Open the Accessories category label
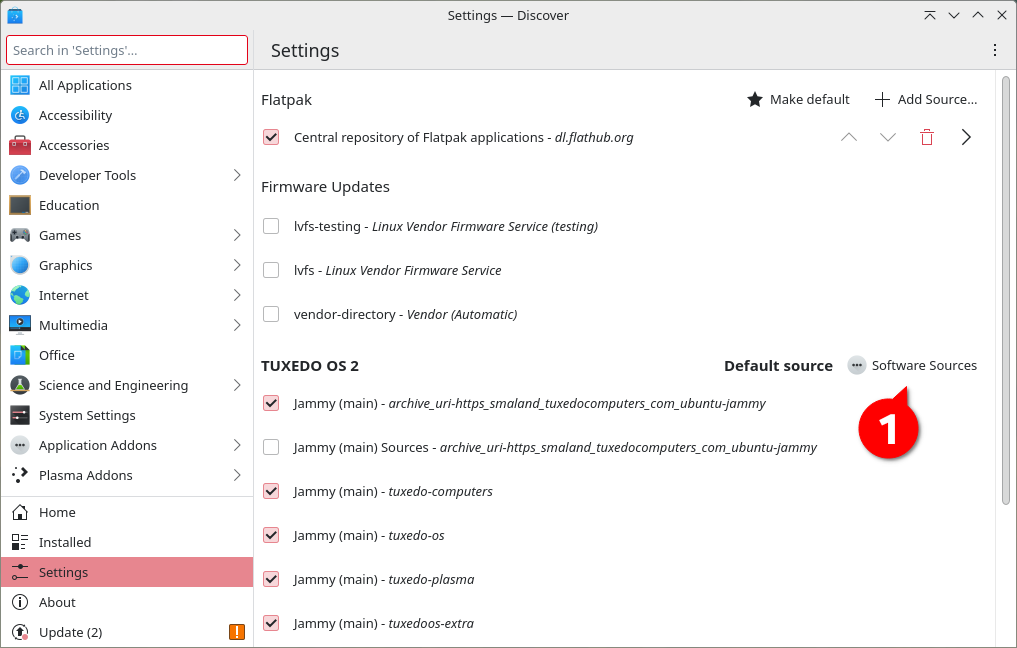 click(x=74, y=145)
